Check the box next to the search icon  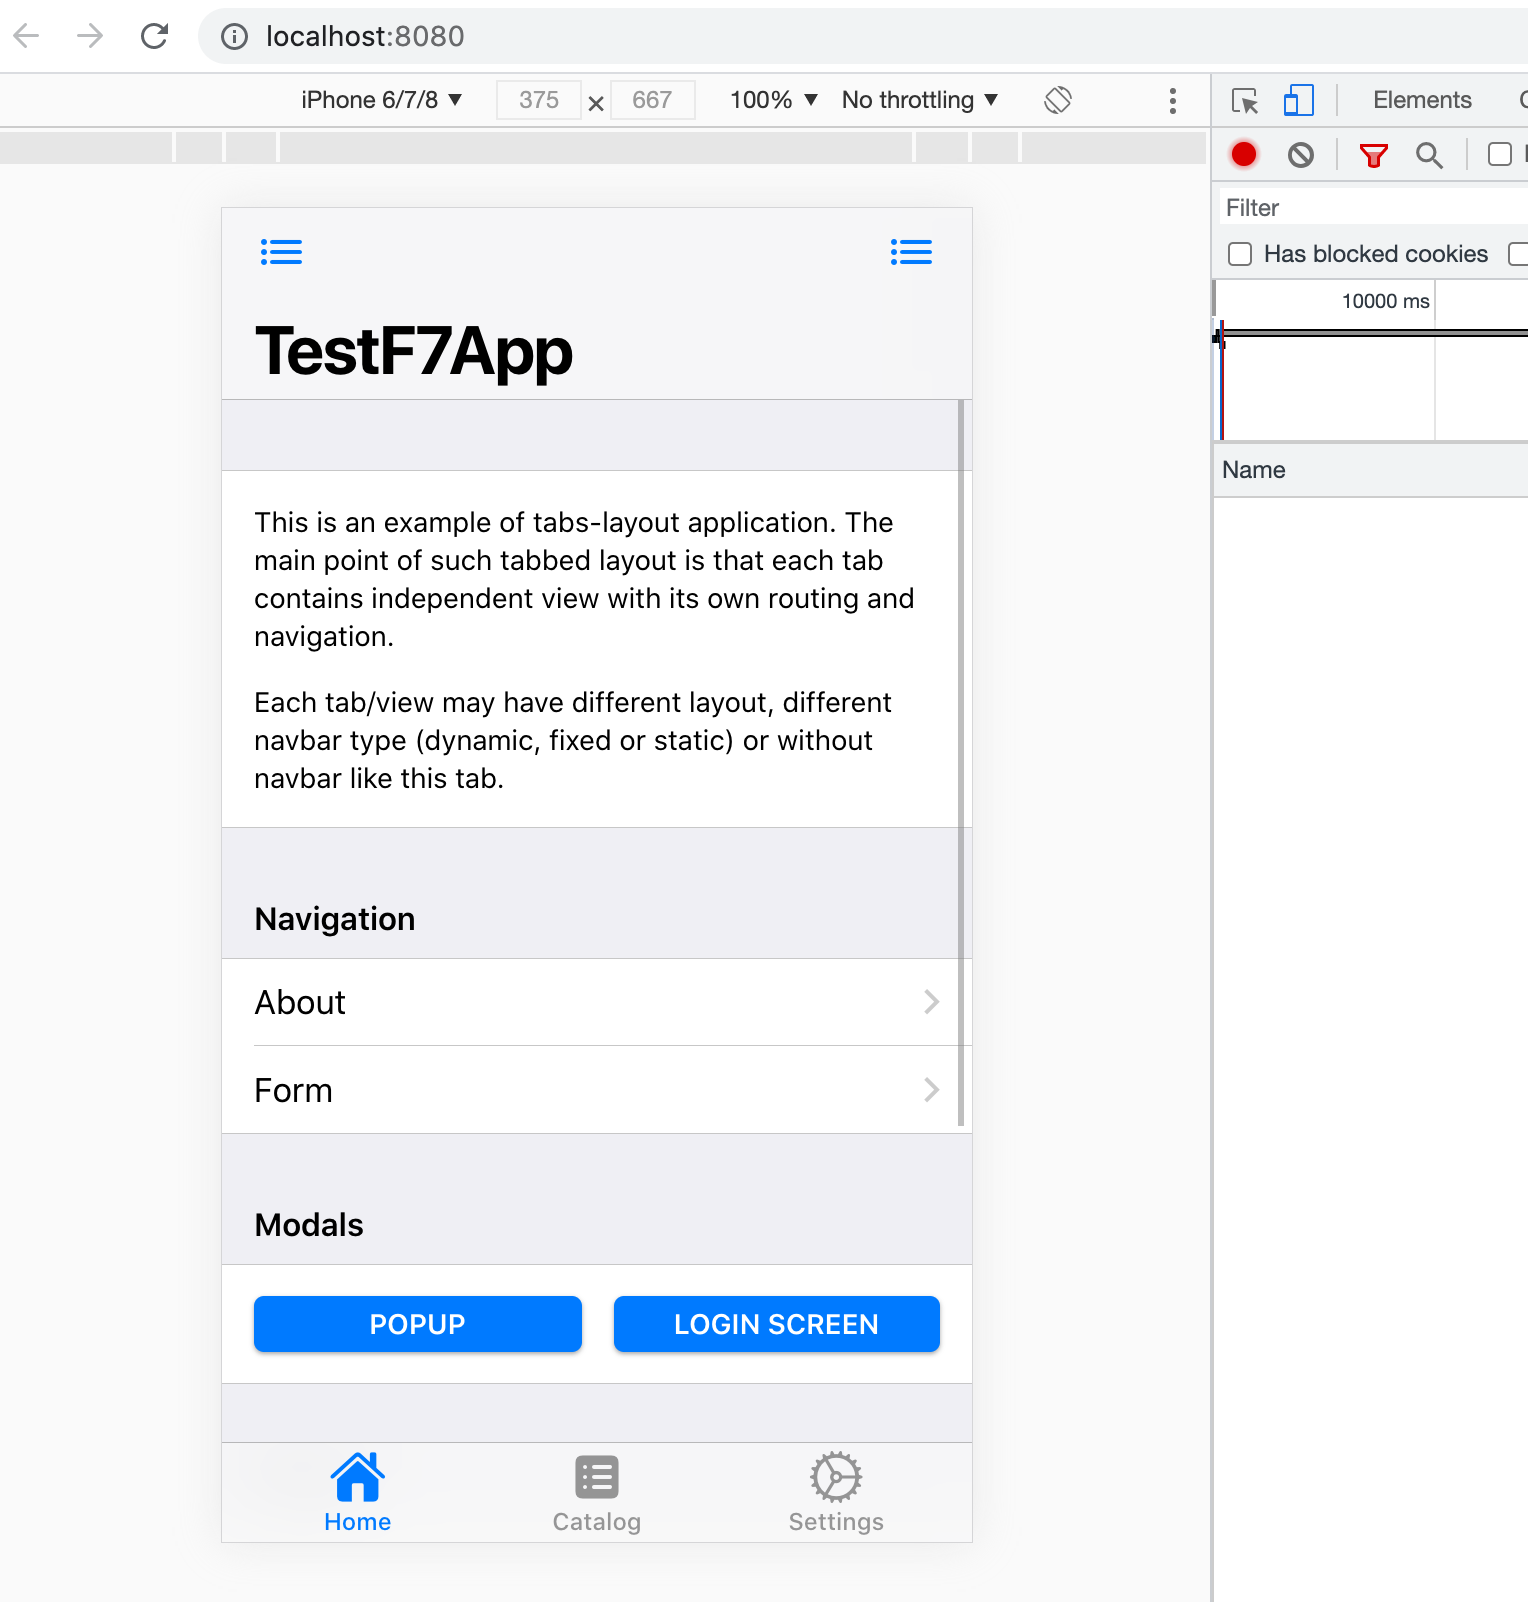1499,154
